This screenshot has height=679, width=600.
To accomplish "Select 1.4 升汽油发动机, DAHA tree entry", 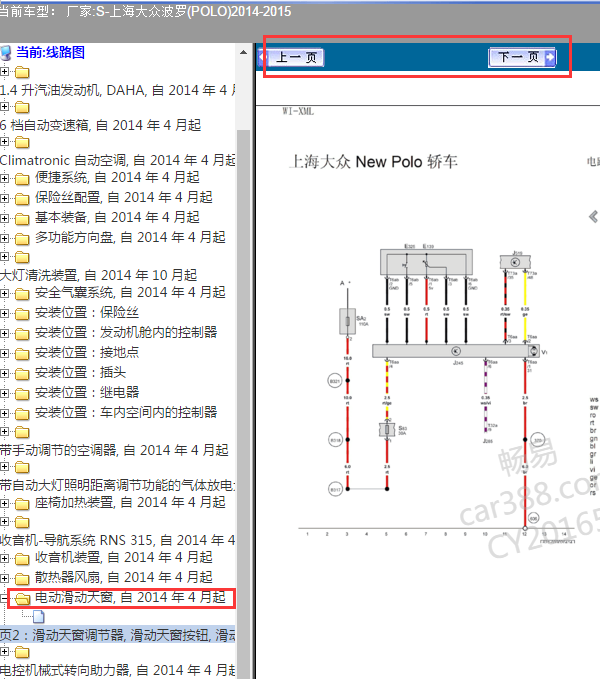I will pos(118,90).
